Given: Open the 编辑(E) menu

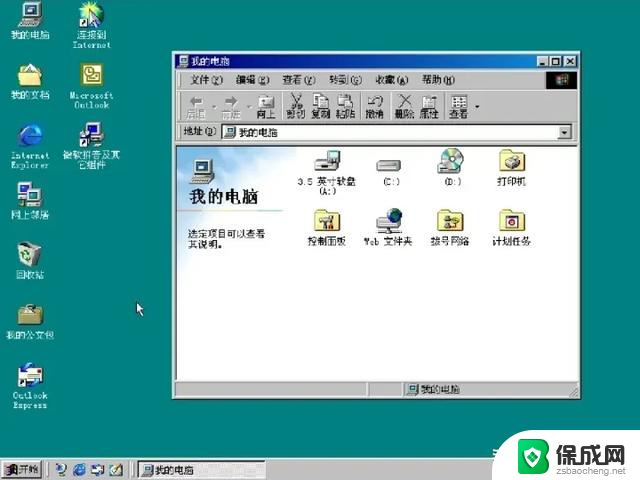Looking at the screenshot, I should click(x=253, y=80).
